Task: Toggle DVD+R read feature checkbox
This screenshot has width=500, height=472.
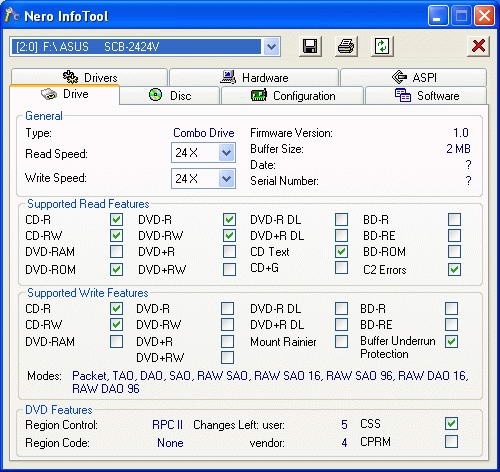Action: coord(229,252)
